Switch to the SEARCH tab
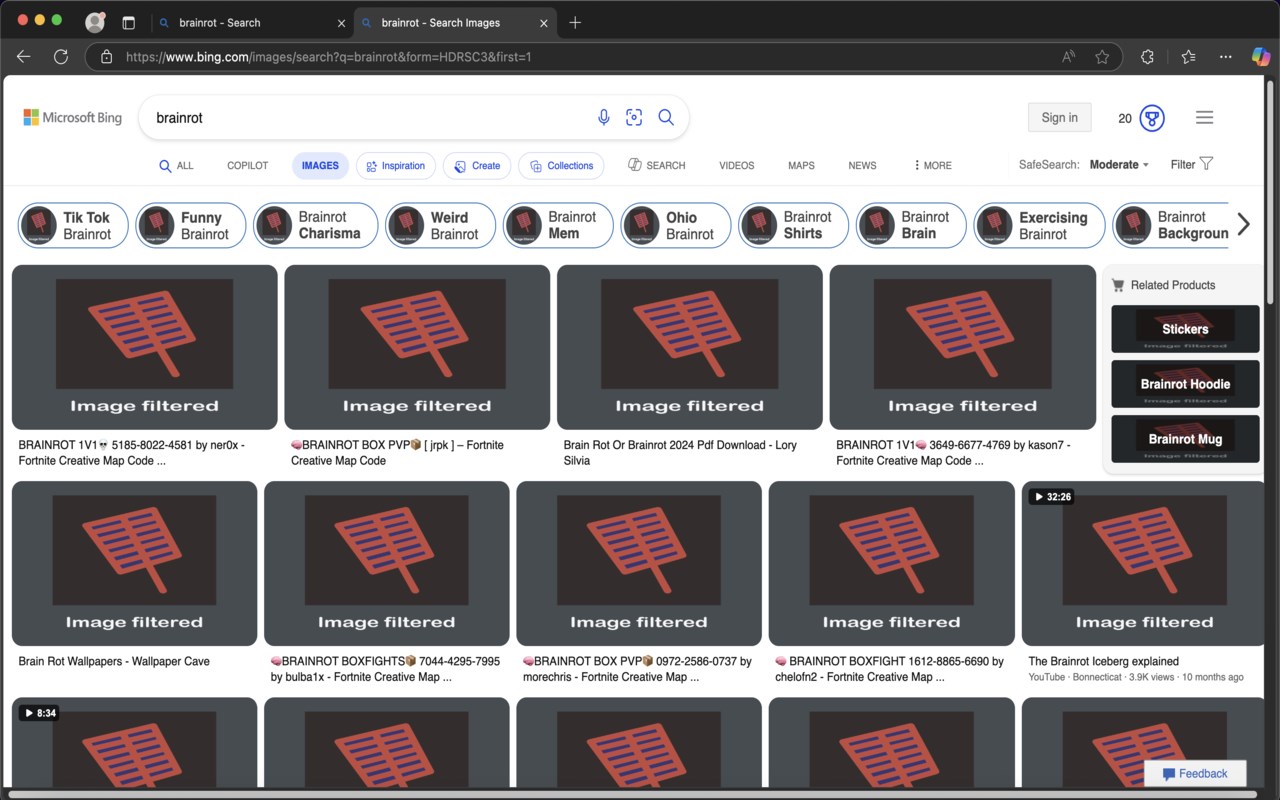The height and width of the screenshot is (800, 1280). pyautogui.click(x=657, y=165)
